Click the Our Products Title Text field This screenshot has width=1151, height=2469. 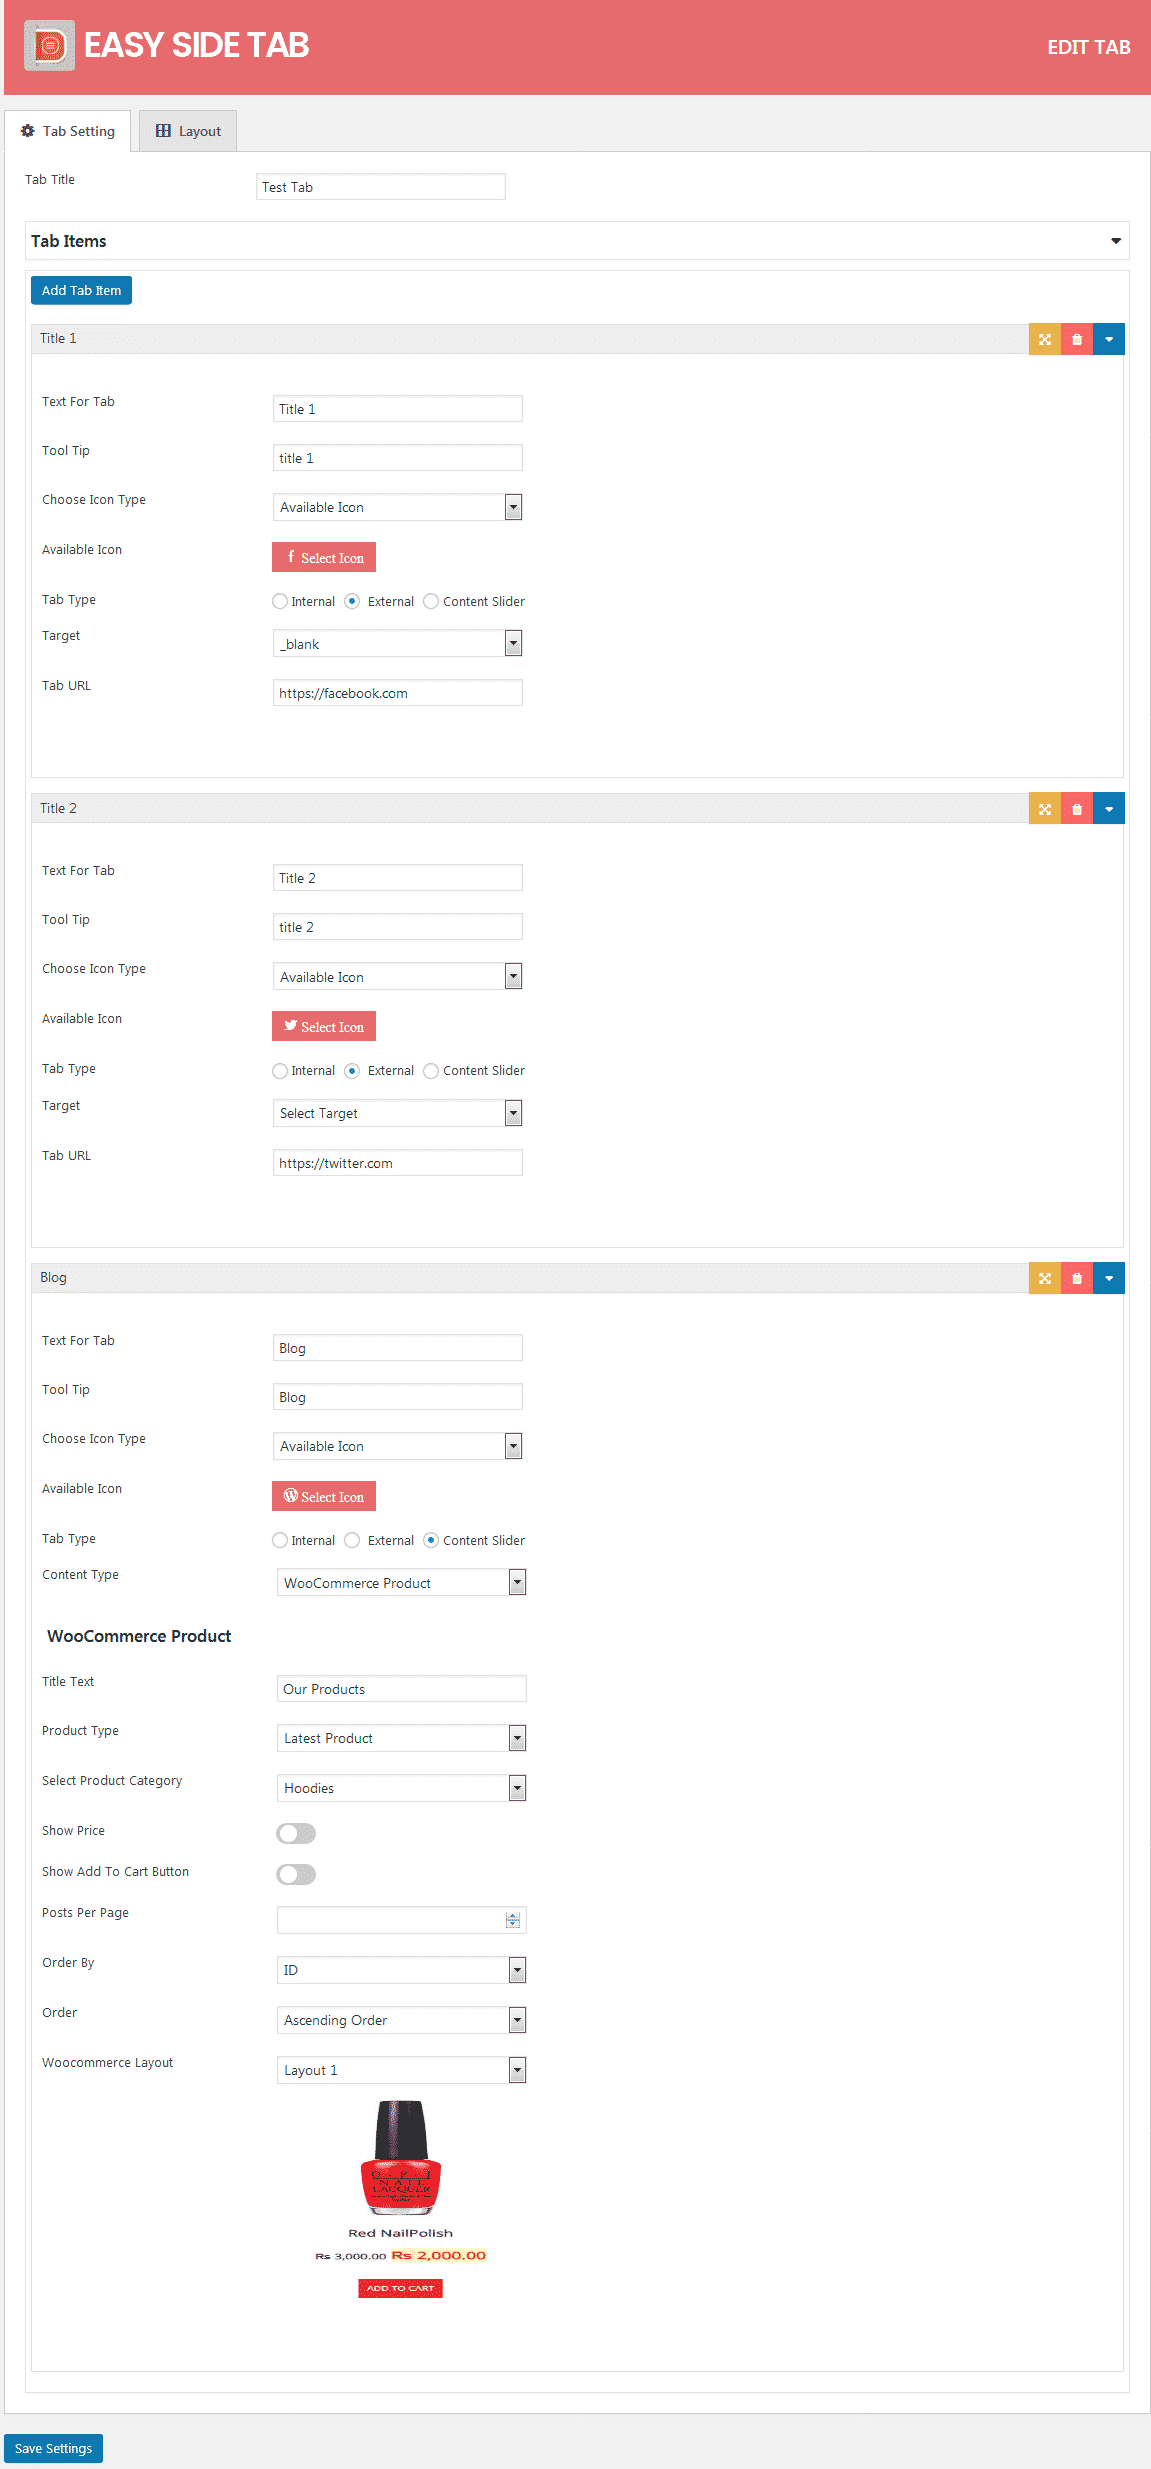click(401, 1689)
